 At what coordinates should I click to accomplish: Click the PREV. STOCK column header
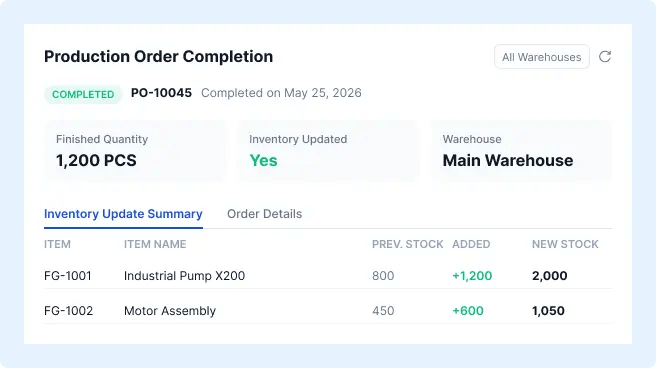click(x=407, y=244)
